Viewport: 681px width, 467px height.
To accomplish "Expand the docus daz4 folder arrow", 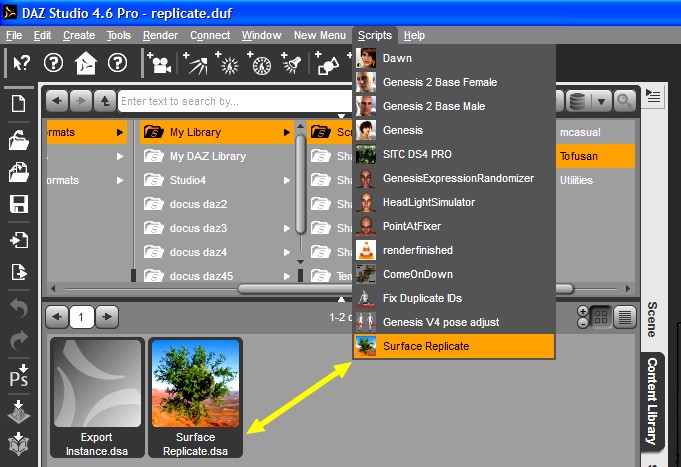I will [287, 252].
